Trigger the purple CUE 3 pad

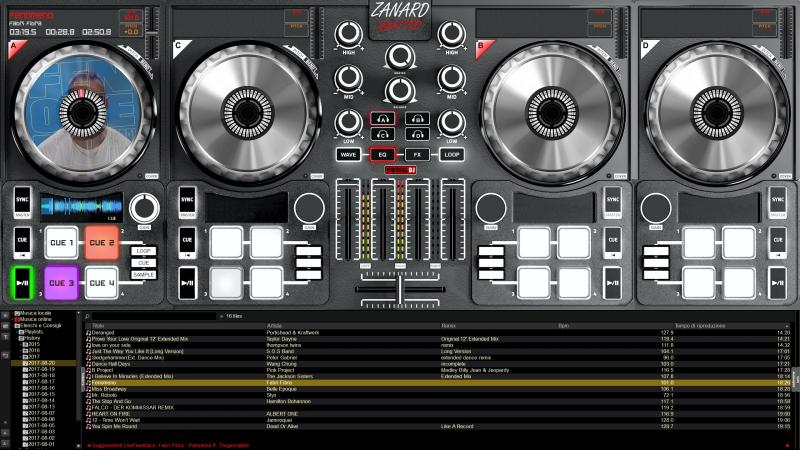pyautogui.click(x=62, y=283)
